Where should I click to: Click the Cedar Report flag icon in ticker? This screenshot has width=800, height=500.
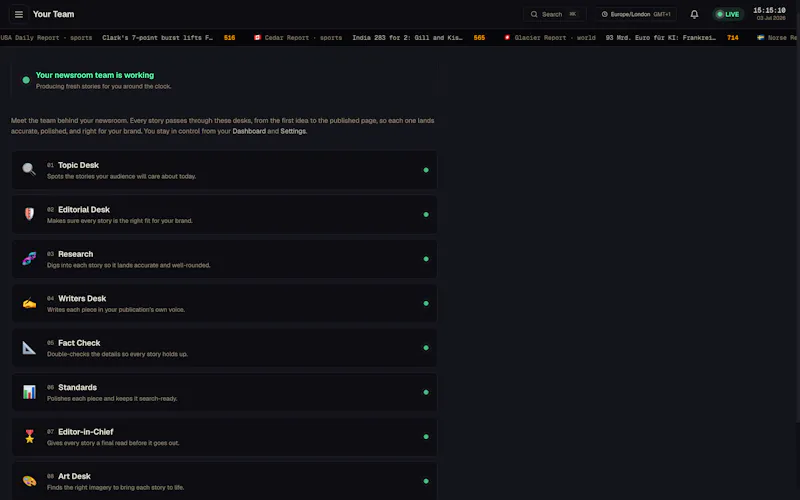coord(257,37)
